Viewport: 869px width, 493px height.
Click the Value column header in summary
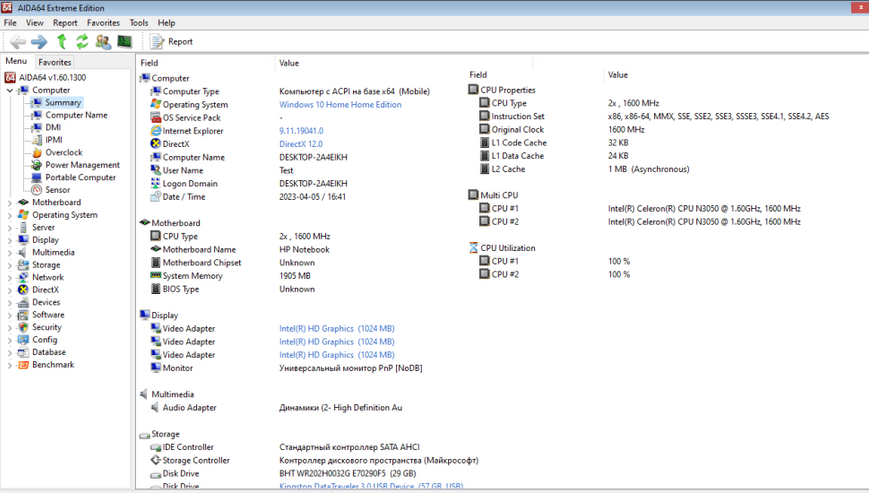289,63
